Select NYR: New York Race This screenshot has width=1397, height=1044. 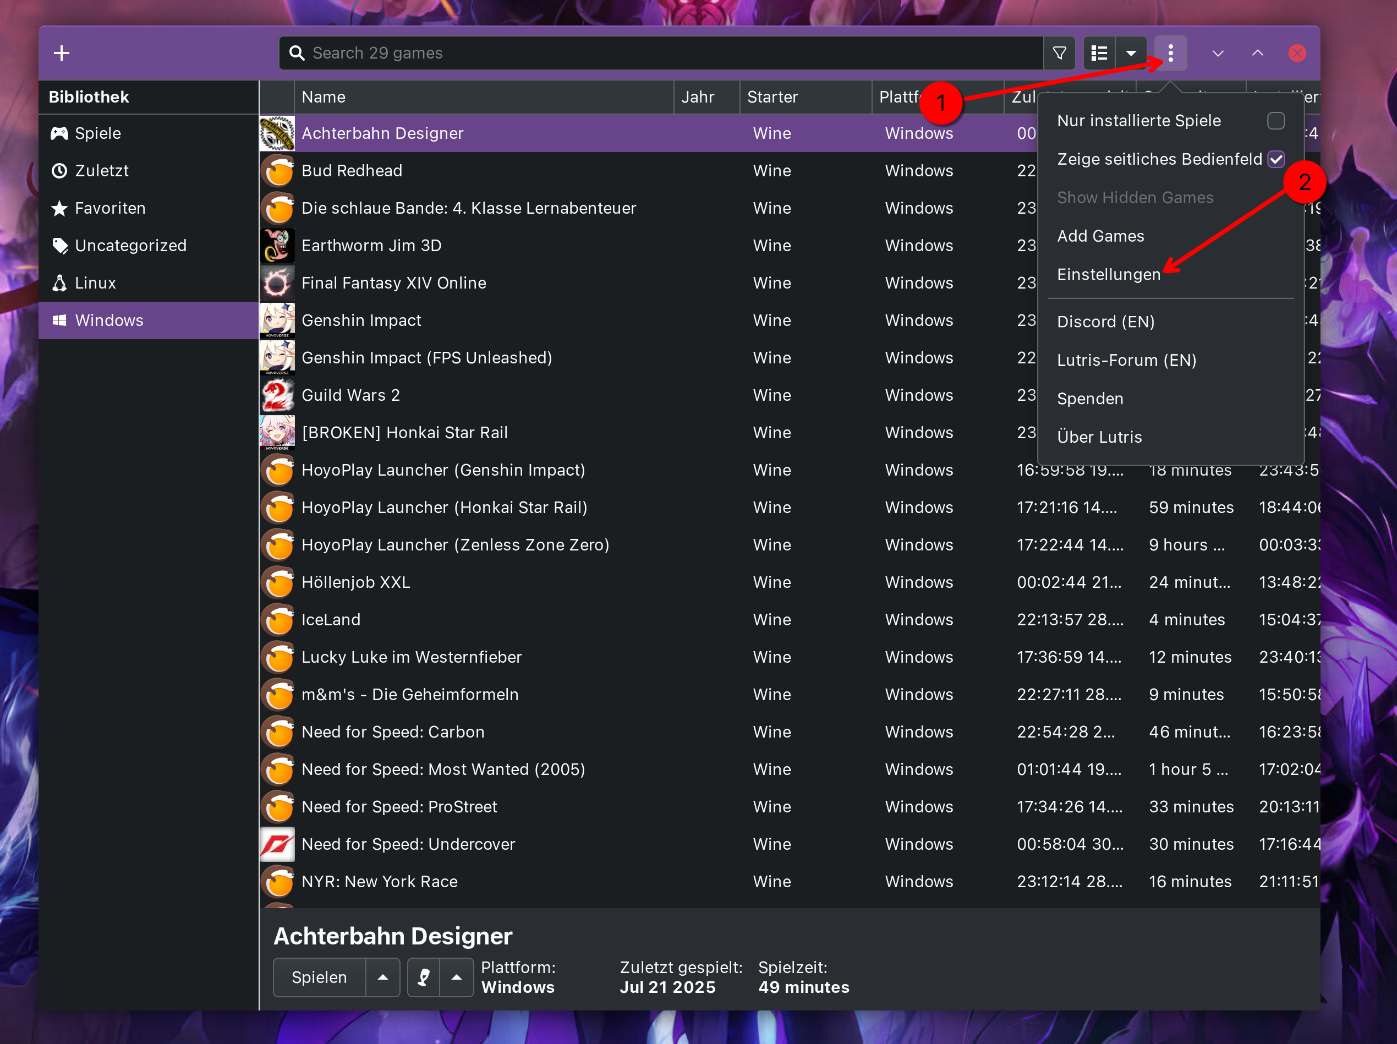(x=380, y=882)
